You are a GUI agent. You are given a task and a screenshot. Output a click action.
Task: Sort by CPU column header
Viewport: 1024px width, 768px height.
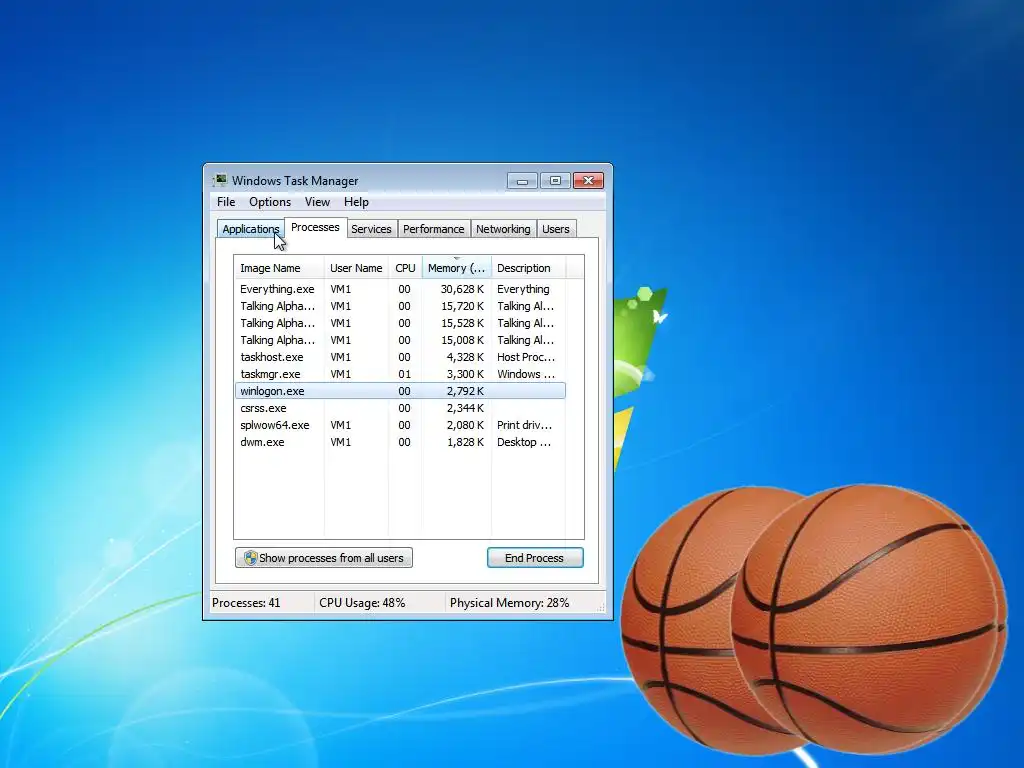point(405,268)
